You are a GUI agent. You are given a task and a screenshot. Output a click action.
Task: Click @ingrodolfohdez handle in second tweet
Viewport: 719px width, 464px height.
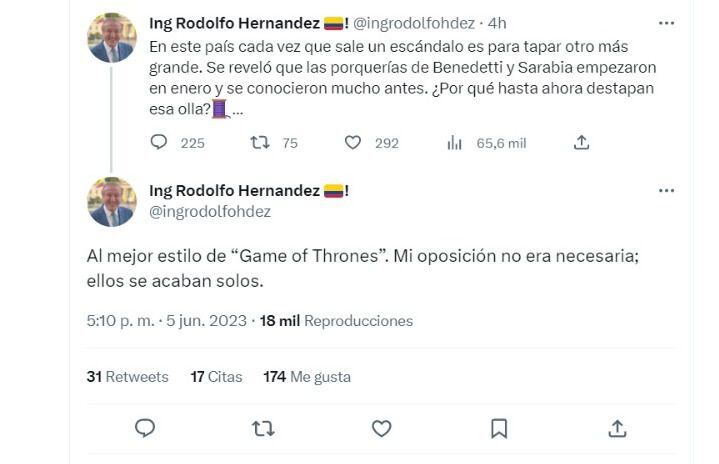[209, 212]
